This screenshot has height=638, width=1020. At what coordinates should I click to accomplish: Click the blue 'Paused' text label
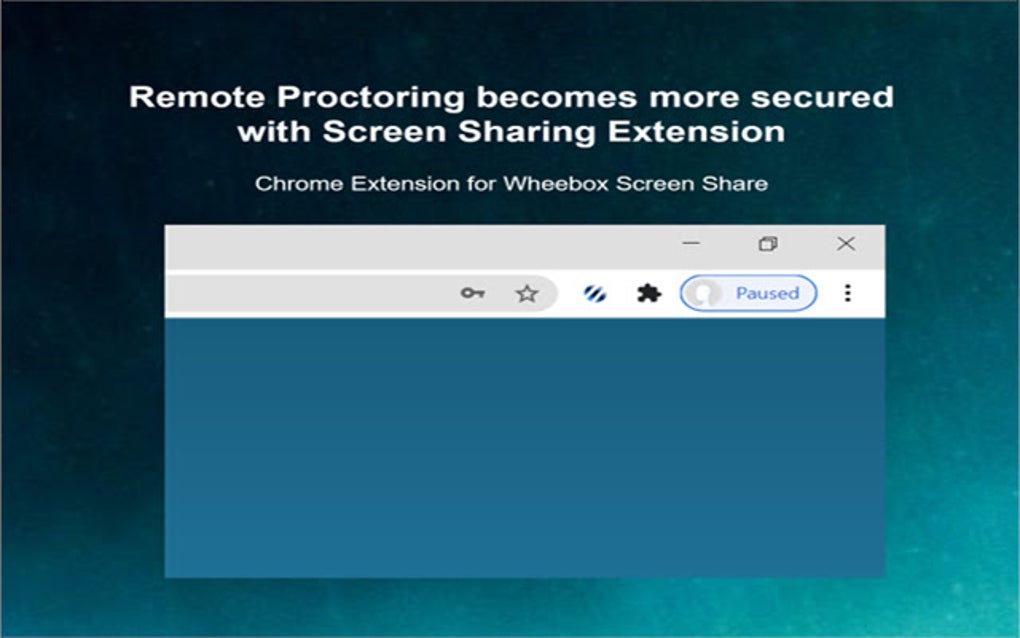768,293
